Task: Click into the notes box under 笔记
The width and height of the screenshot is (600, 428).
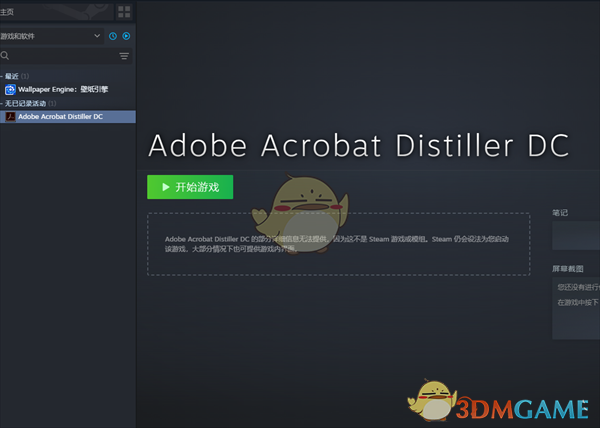Action: coord(576,236)
